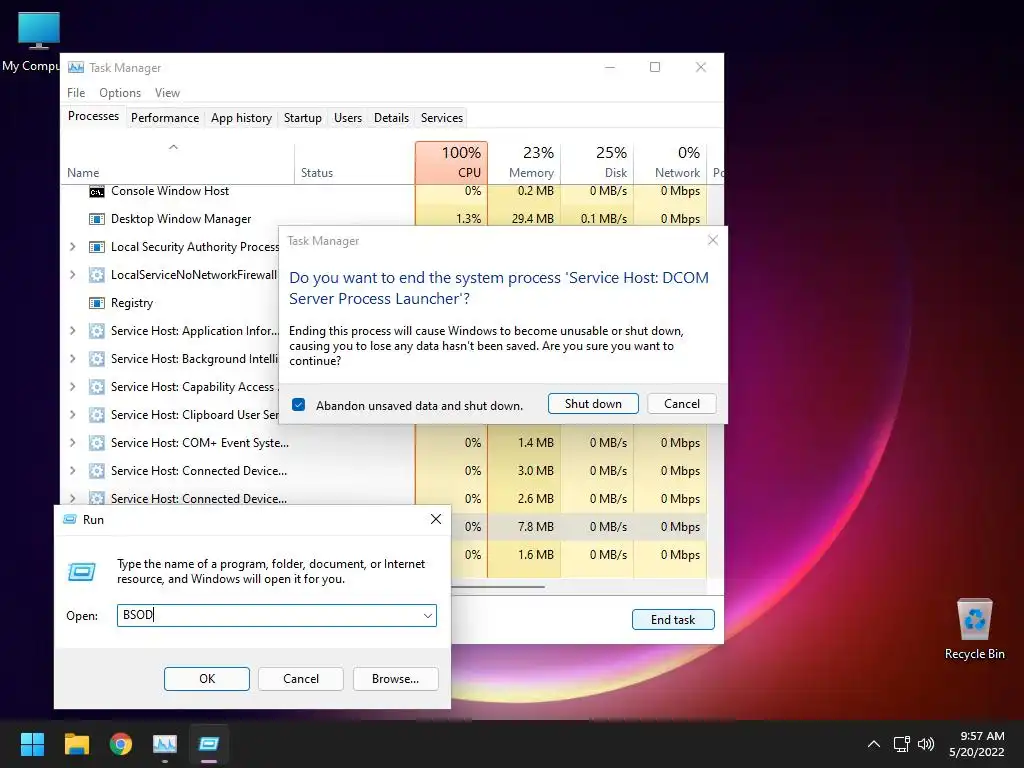Open network status in system tray
The width and height of the screenshot is (1024, 768).
tap(902, 744)
